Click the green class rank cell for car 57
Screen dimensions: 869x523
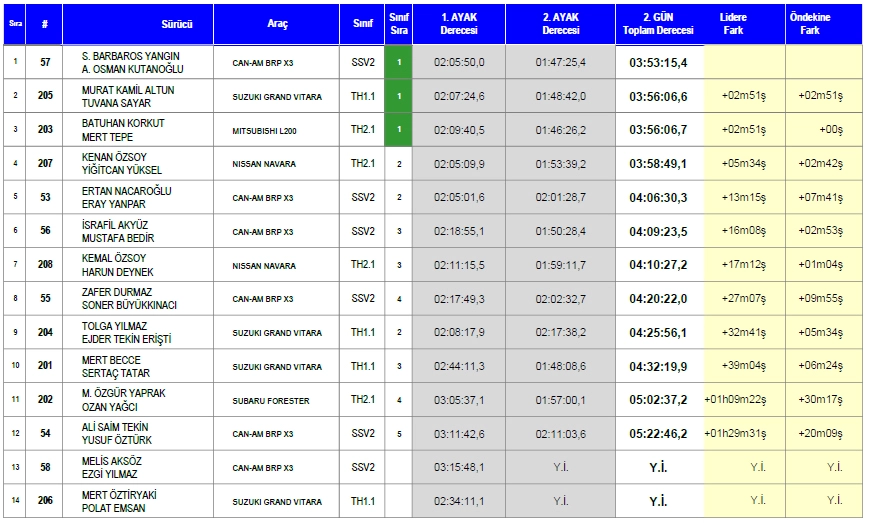398,62
